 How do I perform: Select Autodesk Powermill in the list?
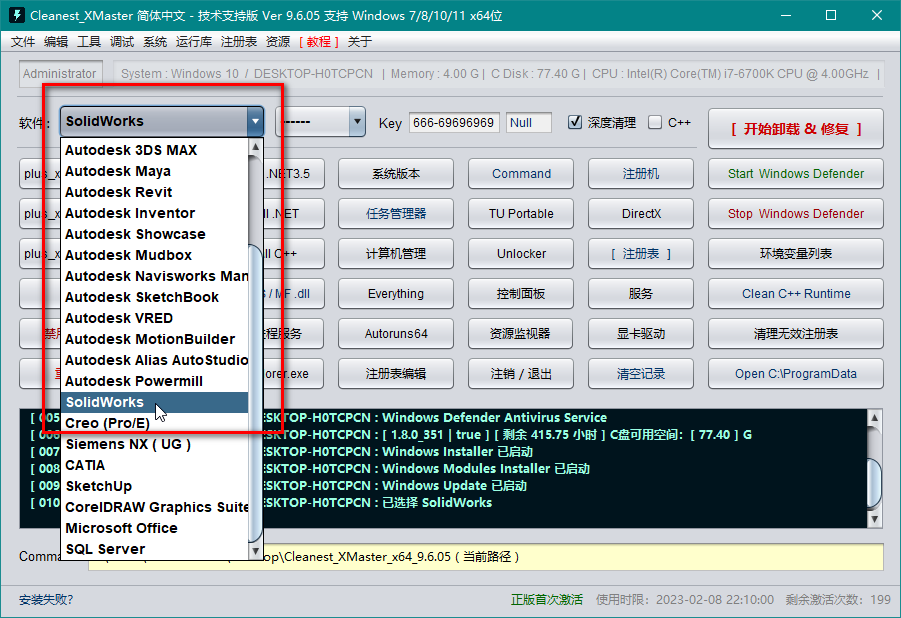coord(155,381)
